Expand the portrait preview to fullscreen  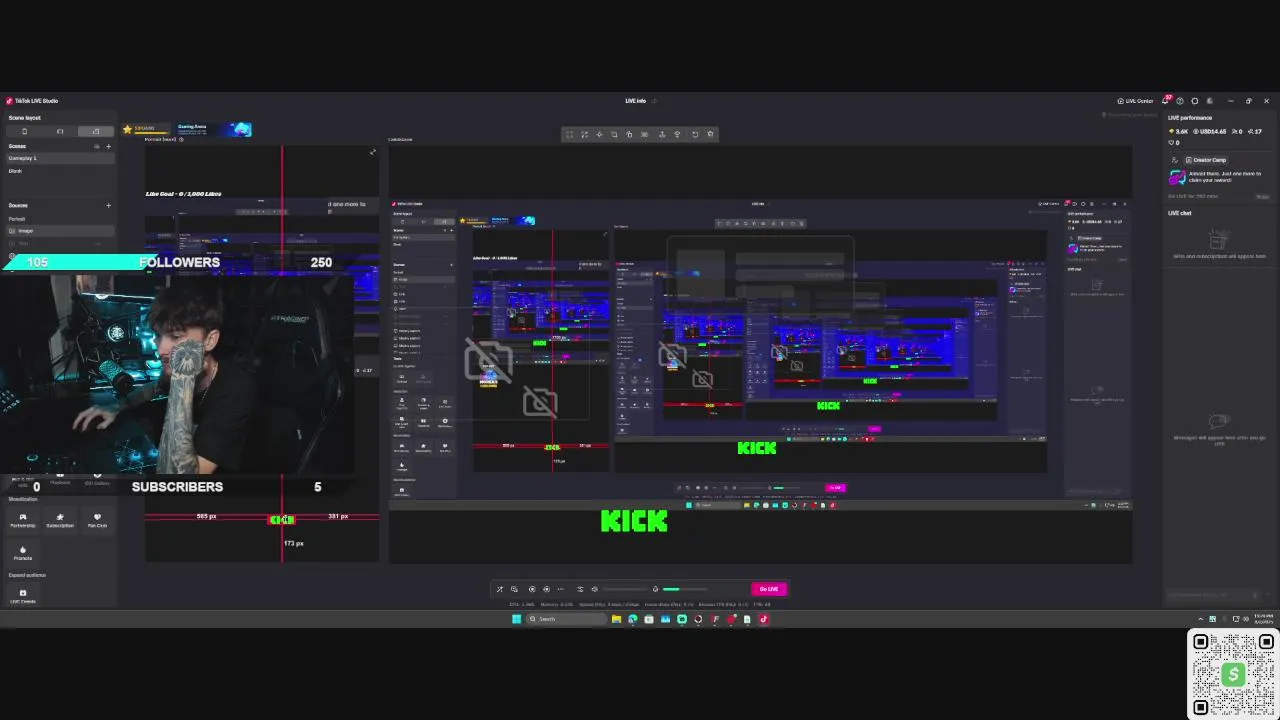pos(373,152)
